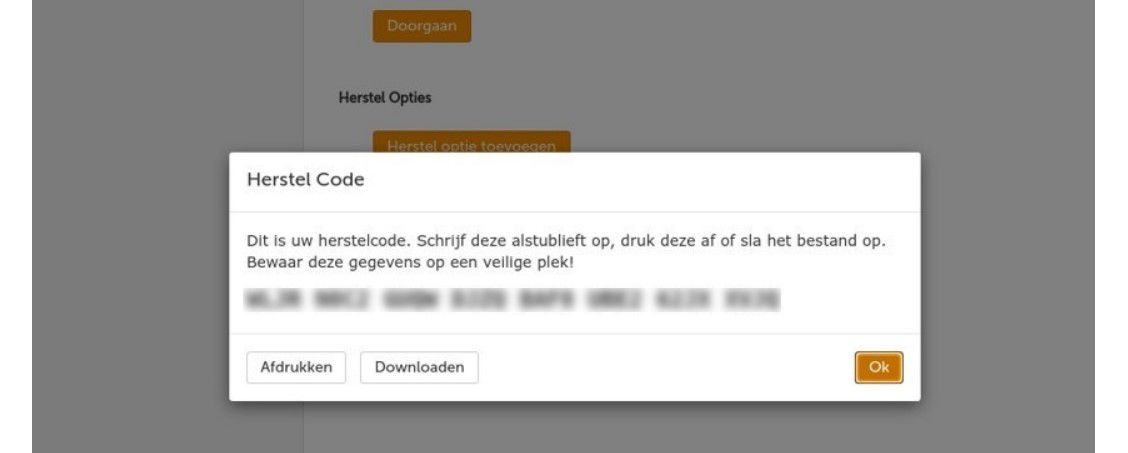Click Downloaden to save the recovery code
The width and height of the screenshot is (1128, 453).
[419, 367]
